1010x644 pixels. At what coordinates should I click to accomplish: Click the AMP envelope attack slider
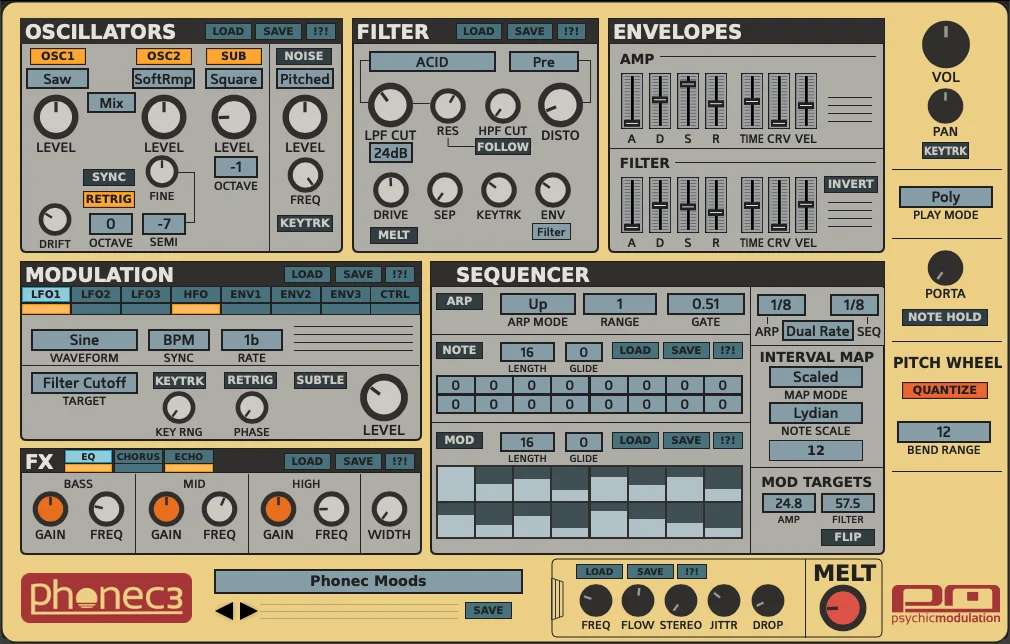(x=632, y=101)
